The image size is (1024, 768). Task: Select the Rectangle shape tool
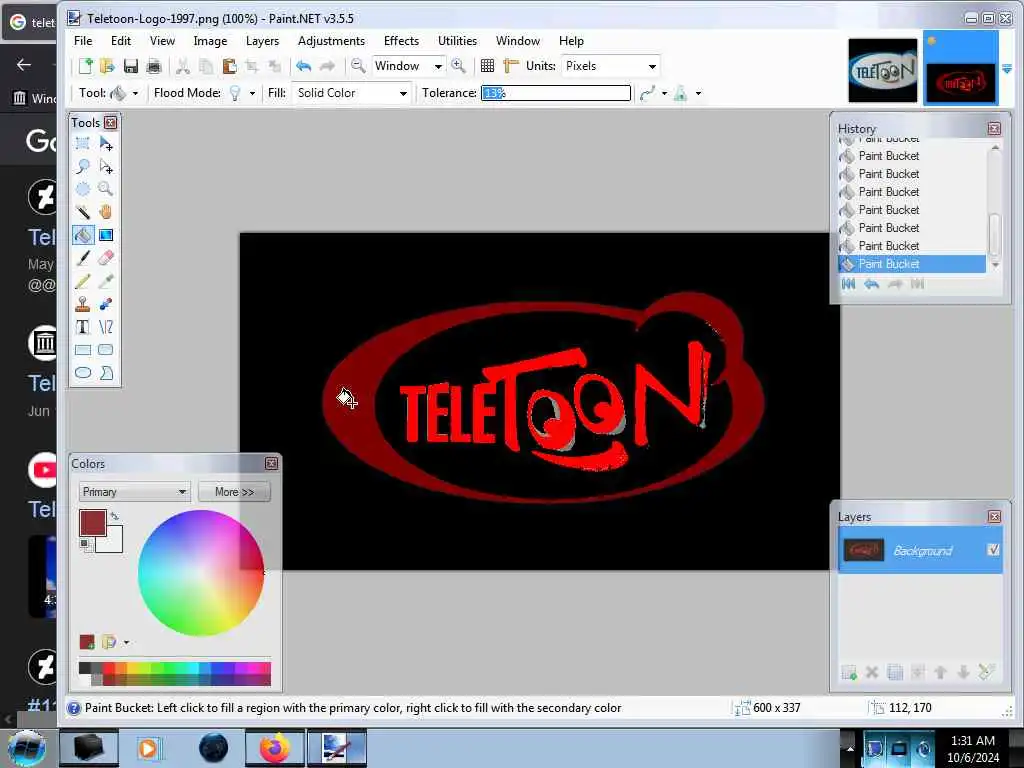click(x=83, y=350)
